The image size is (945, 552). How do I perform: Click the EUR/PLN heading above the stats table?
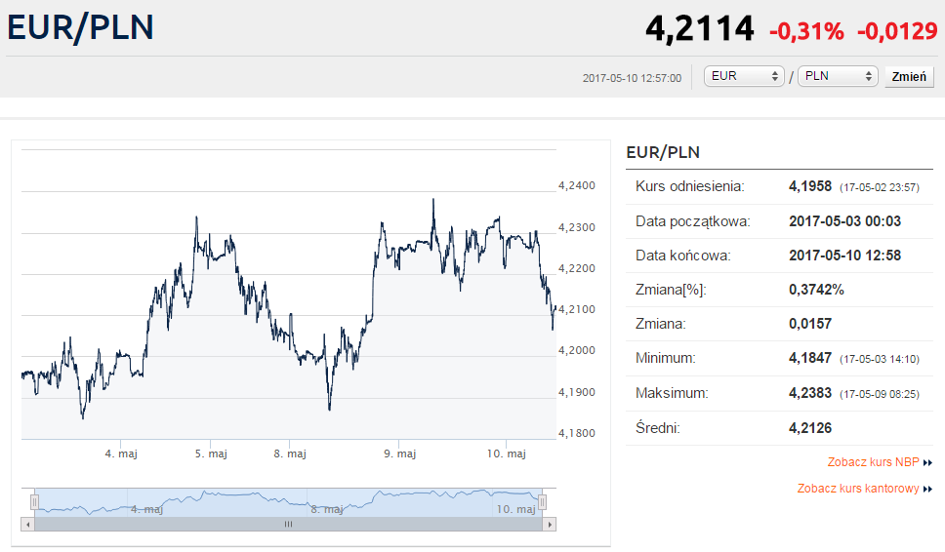663,152
